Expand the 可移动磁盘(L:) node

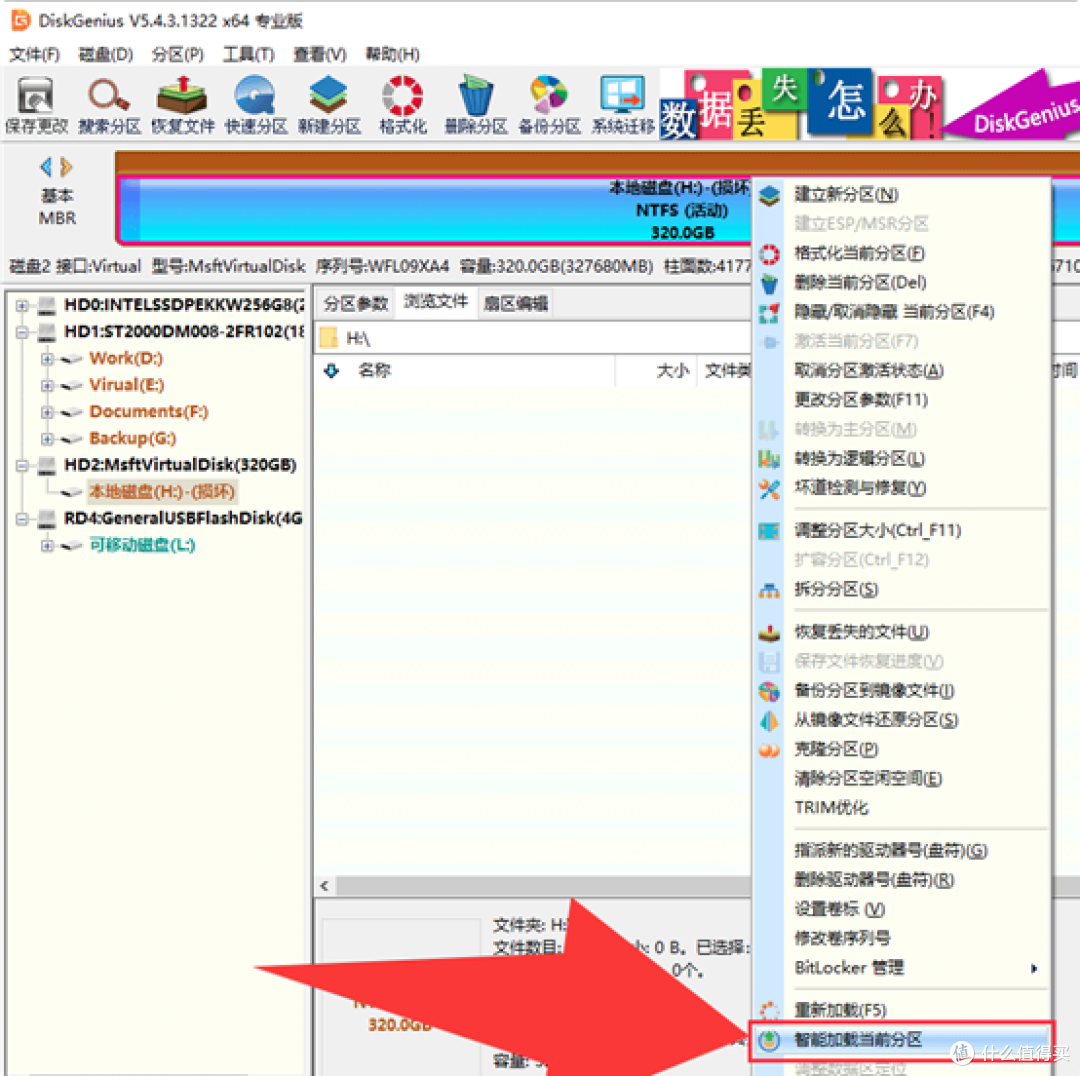47,546
